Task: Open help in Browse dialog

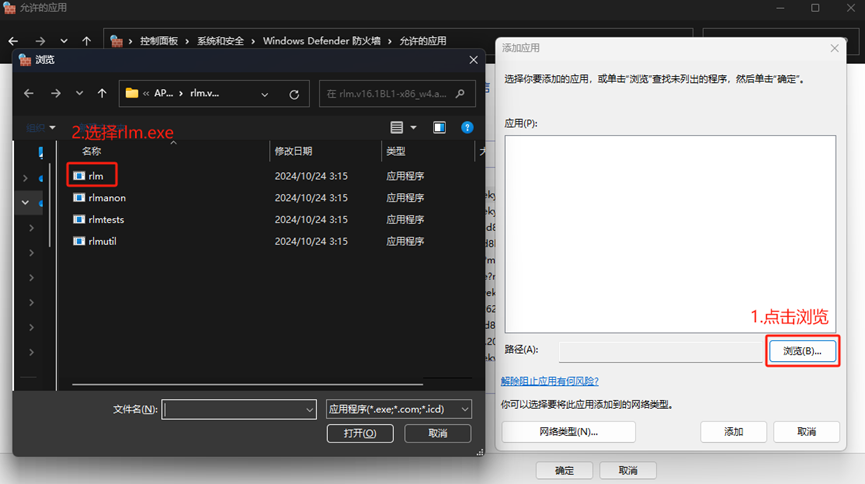Action: coord(467,127)
